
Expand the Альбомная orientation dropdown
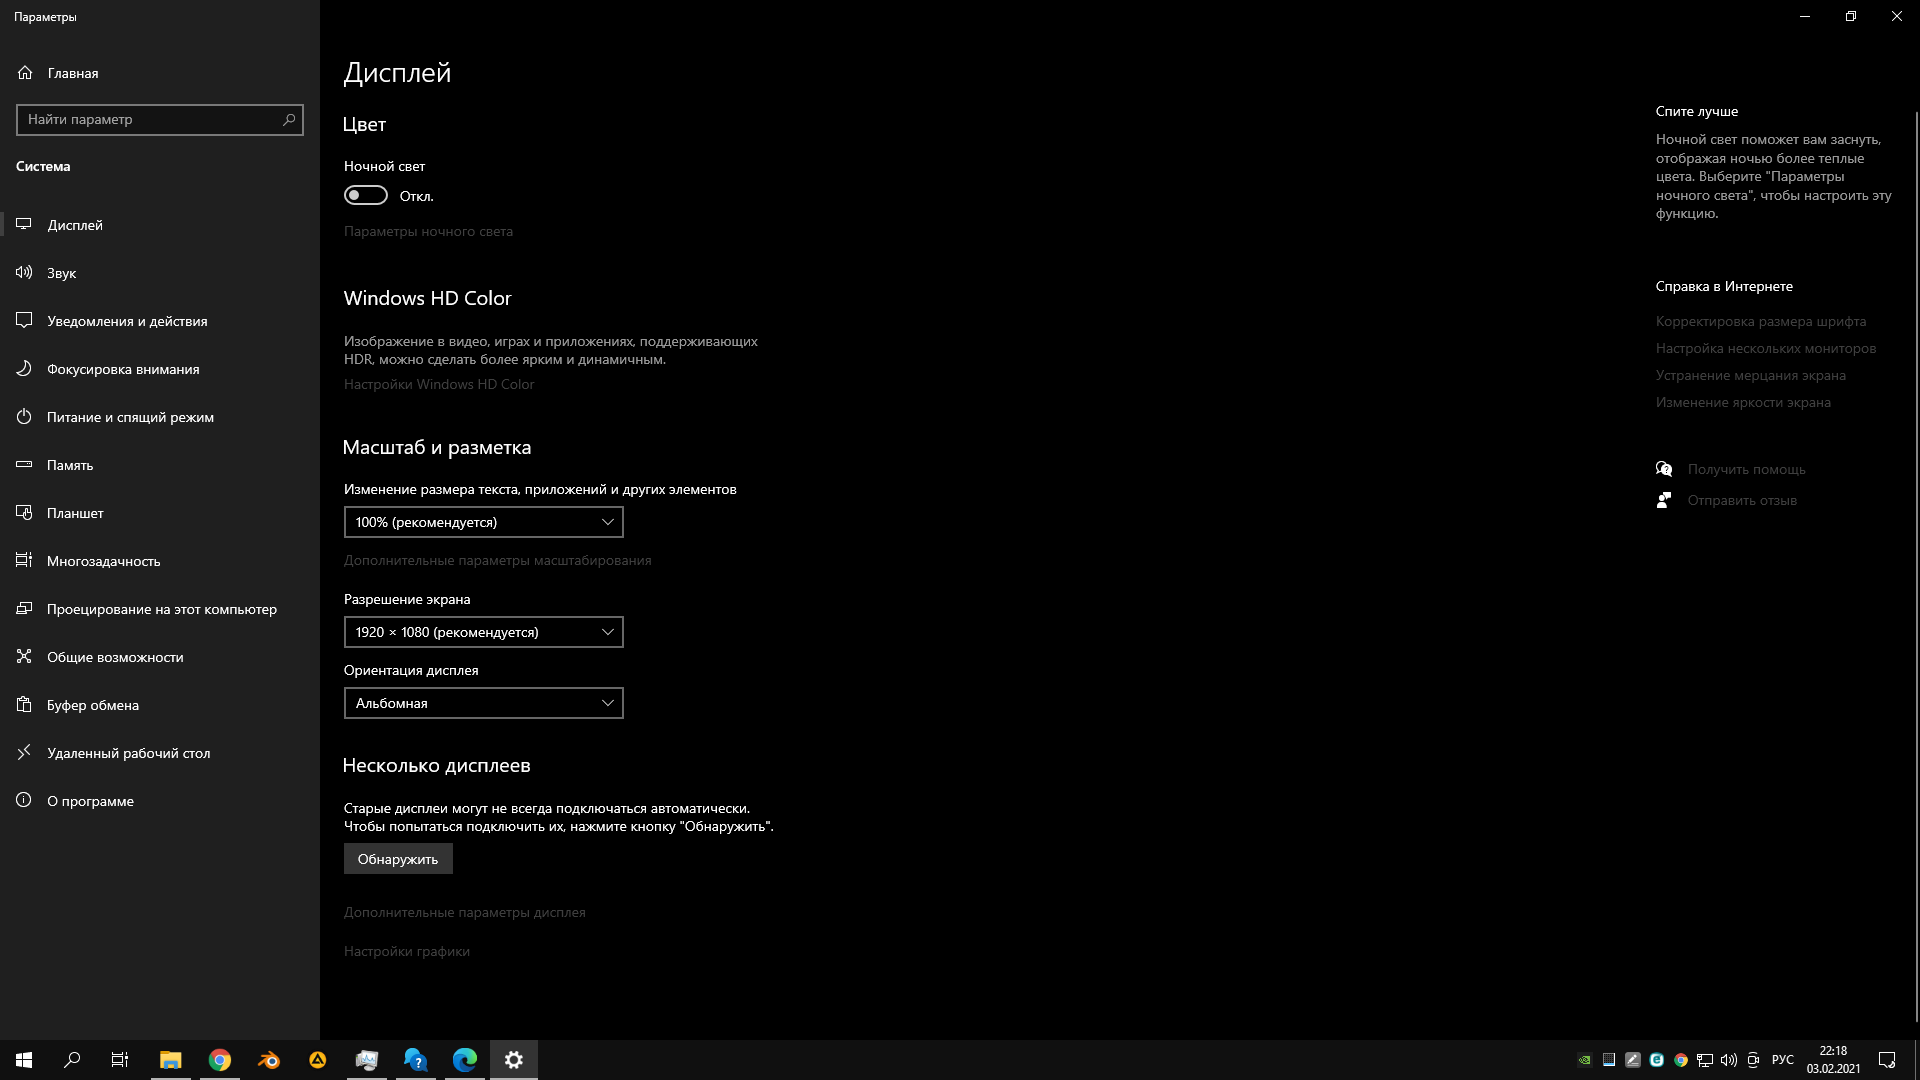tap(484, 703)
